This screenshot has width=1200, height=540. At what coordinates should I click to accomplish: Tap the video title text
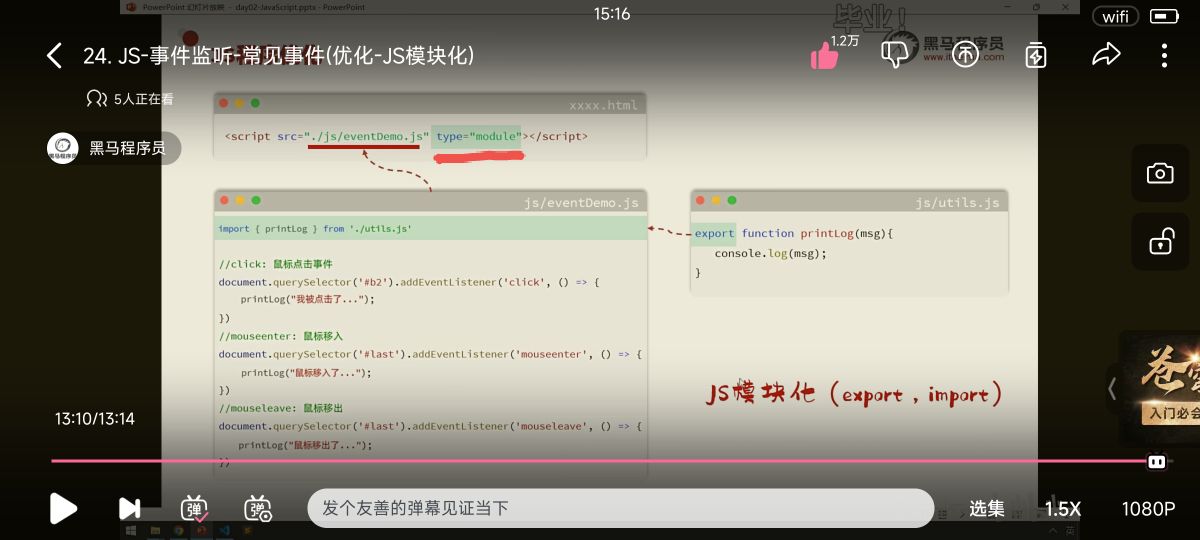tap(279, 56)
